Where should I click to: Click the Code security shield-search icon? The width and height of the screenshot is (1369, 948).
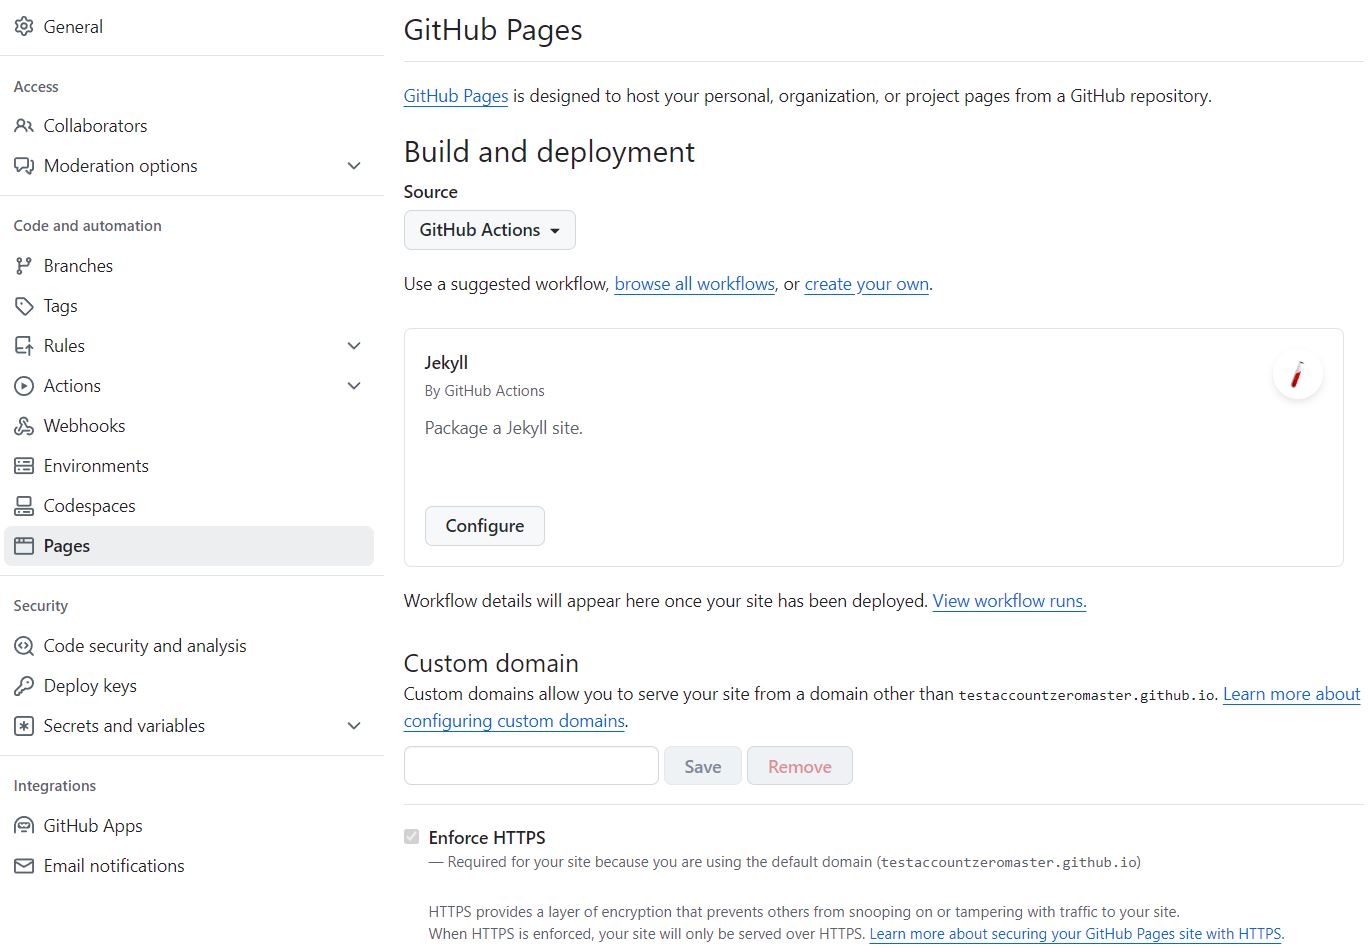point(24,646)
